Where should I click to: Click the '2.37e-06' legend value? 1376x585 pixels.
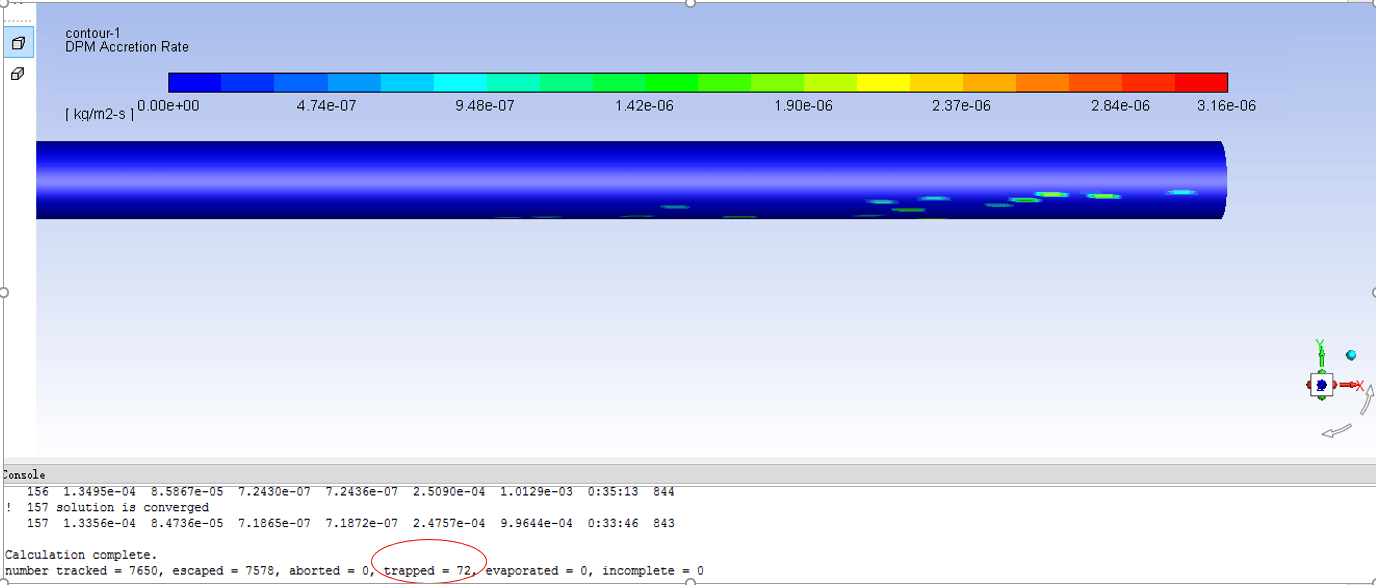(961, 105)
